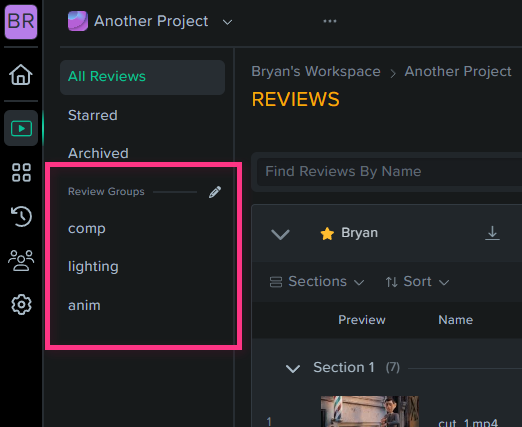Open the Sort dropdown

click(x=417, y=282)
